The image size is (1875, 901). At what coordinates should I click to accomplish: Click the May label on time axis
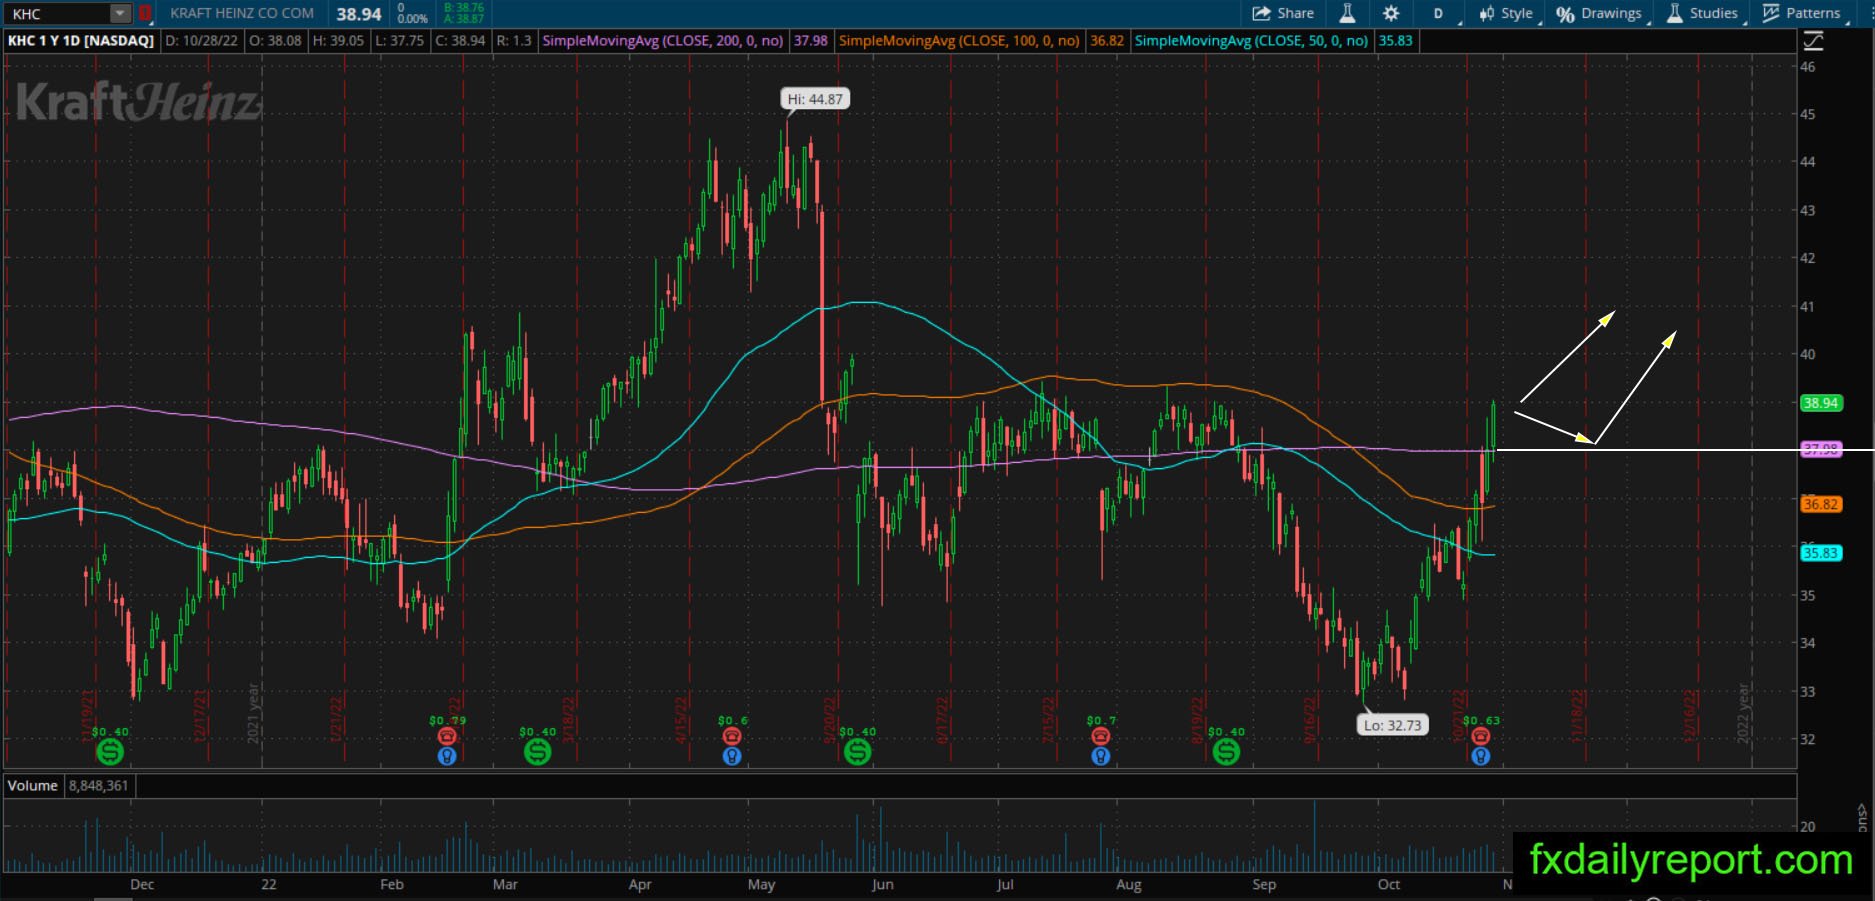[x=761, y=884]
